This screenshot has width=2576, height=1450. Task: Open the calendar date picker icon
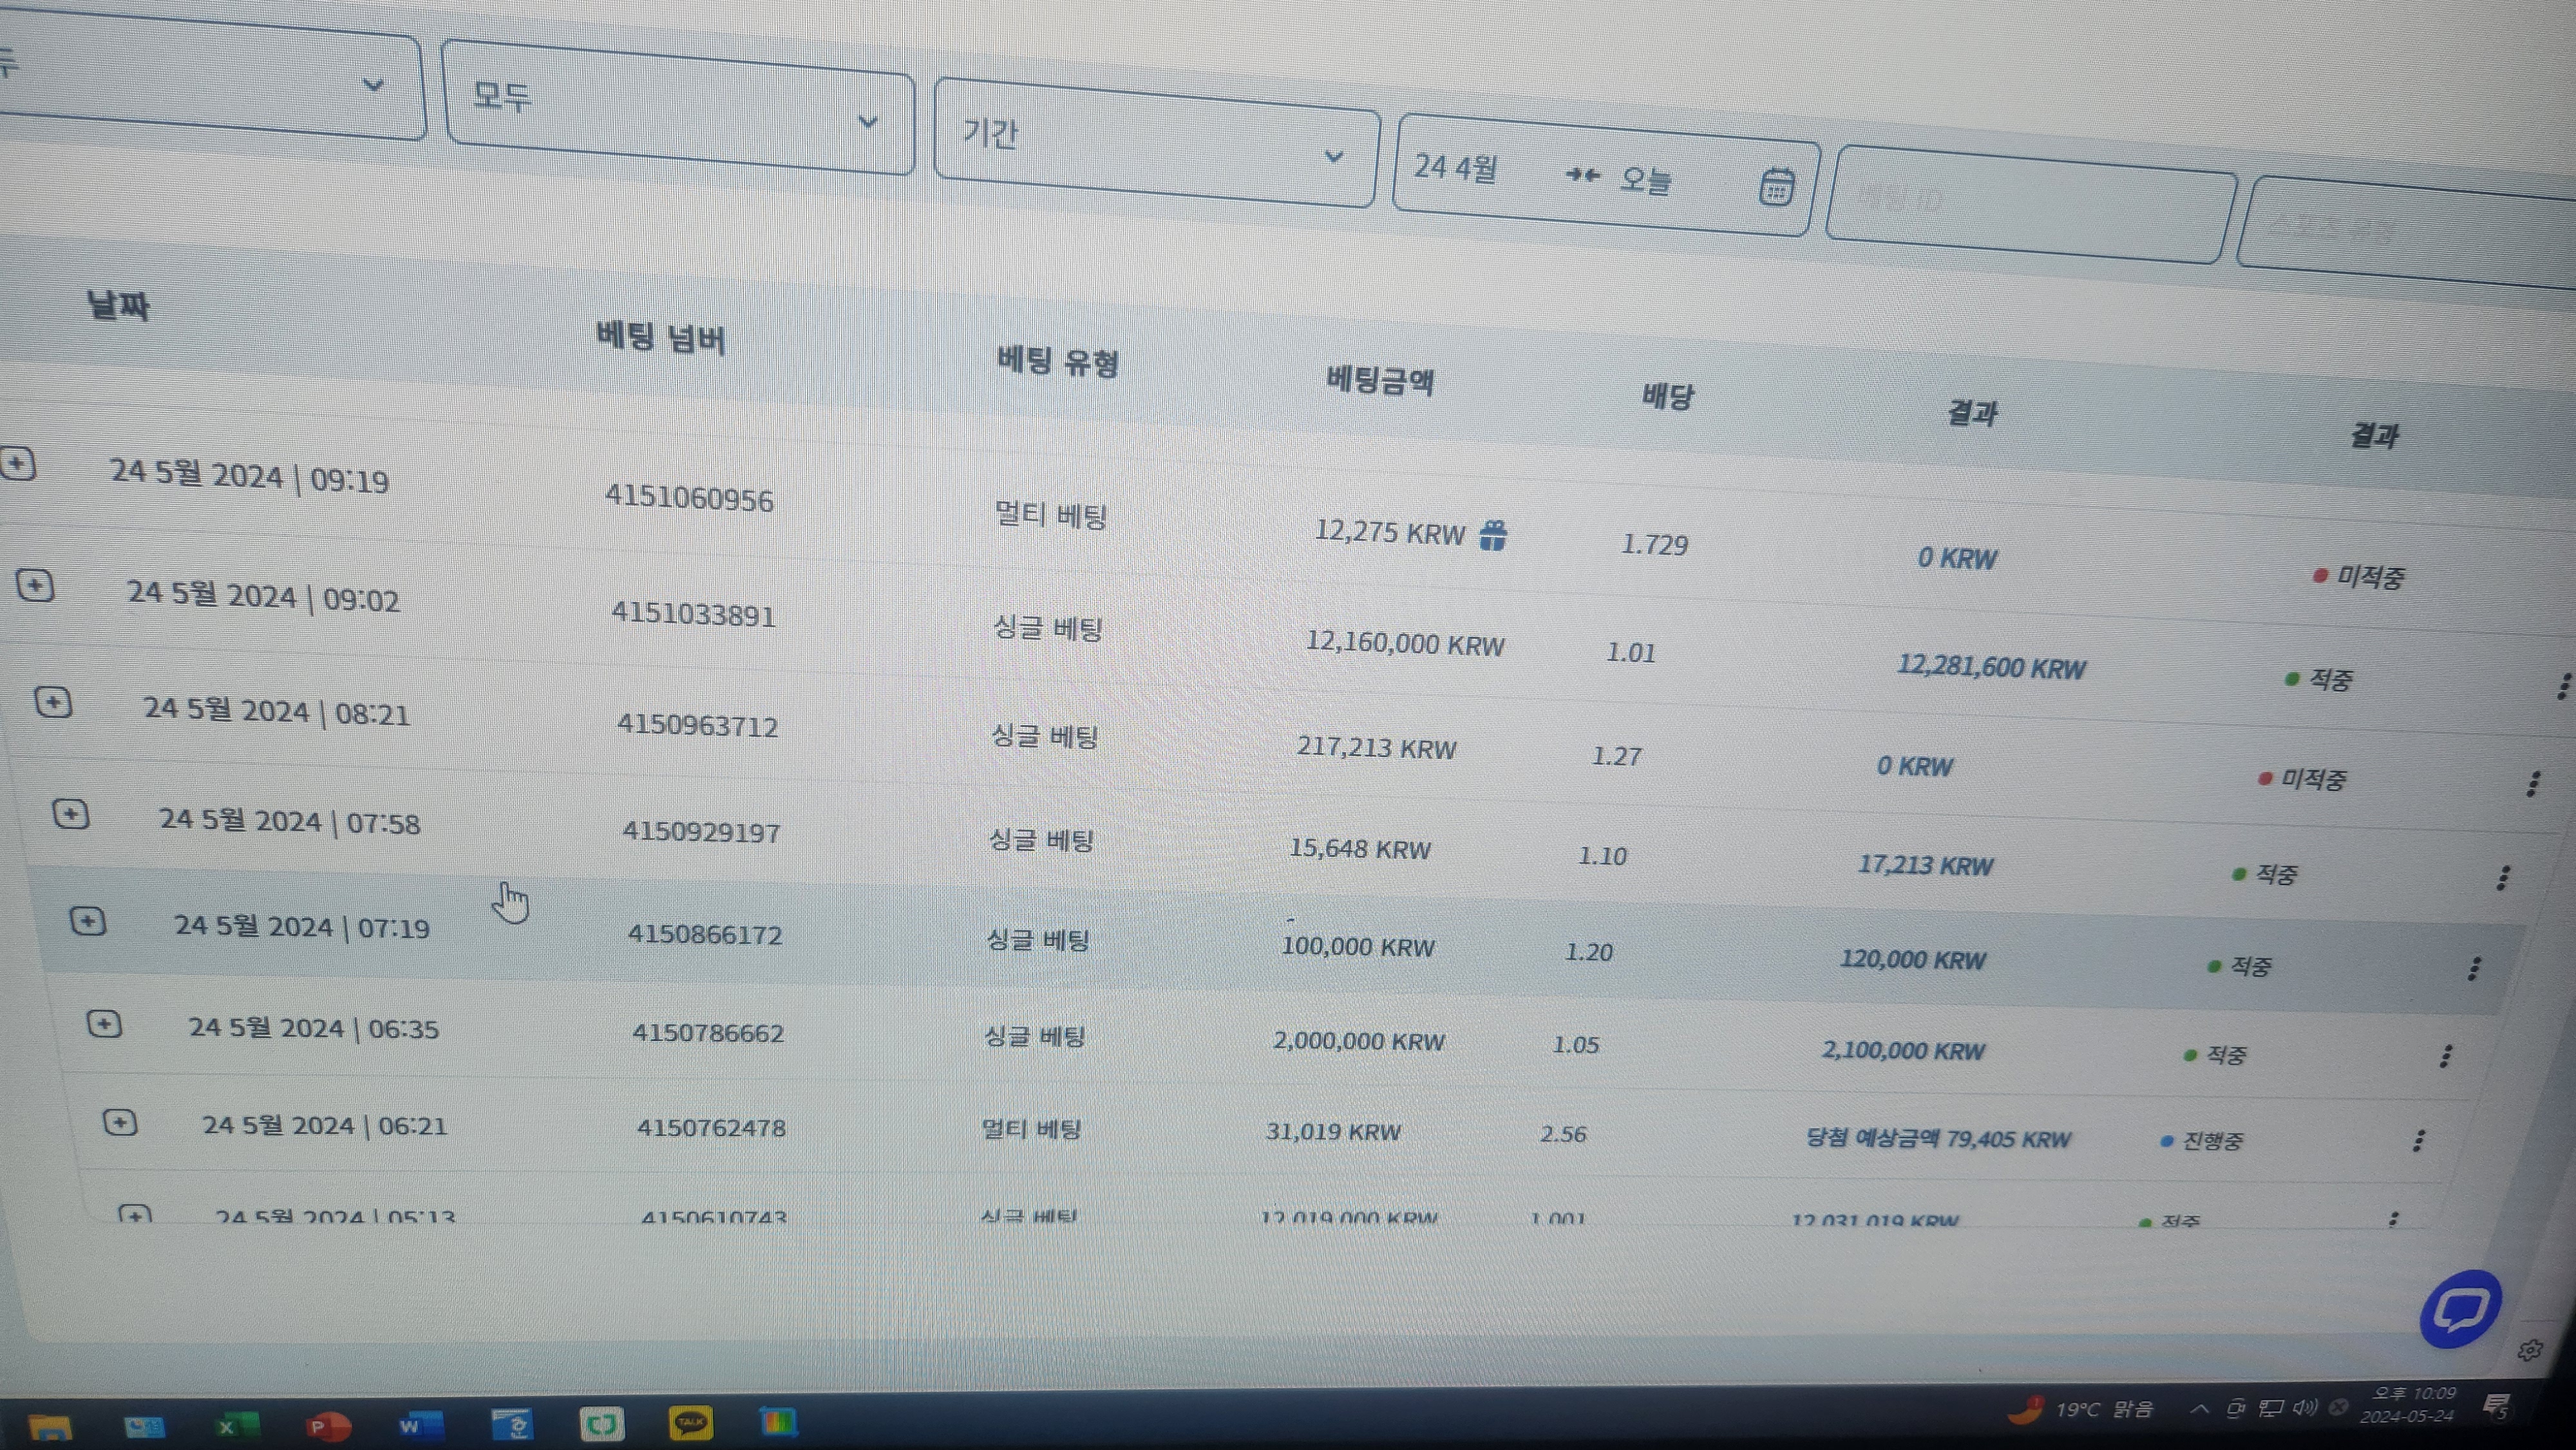pos(1776,187)
